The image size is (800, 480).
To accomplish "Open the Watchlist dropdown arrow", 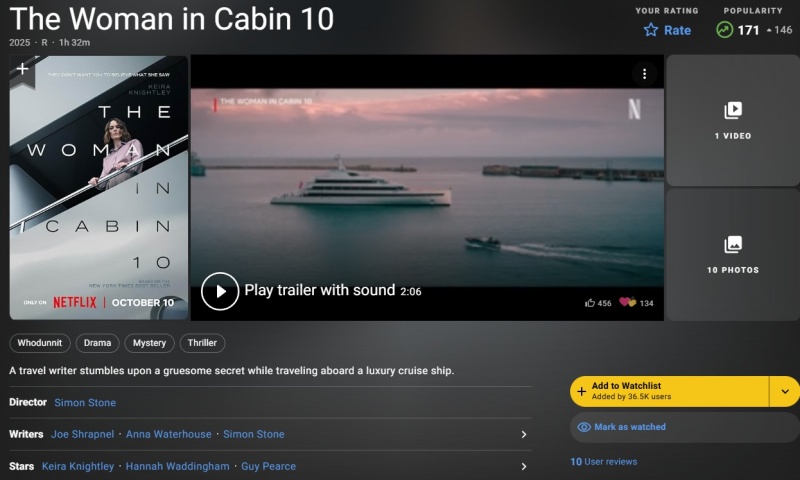I will (x=785, y=391).
